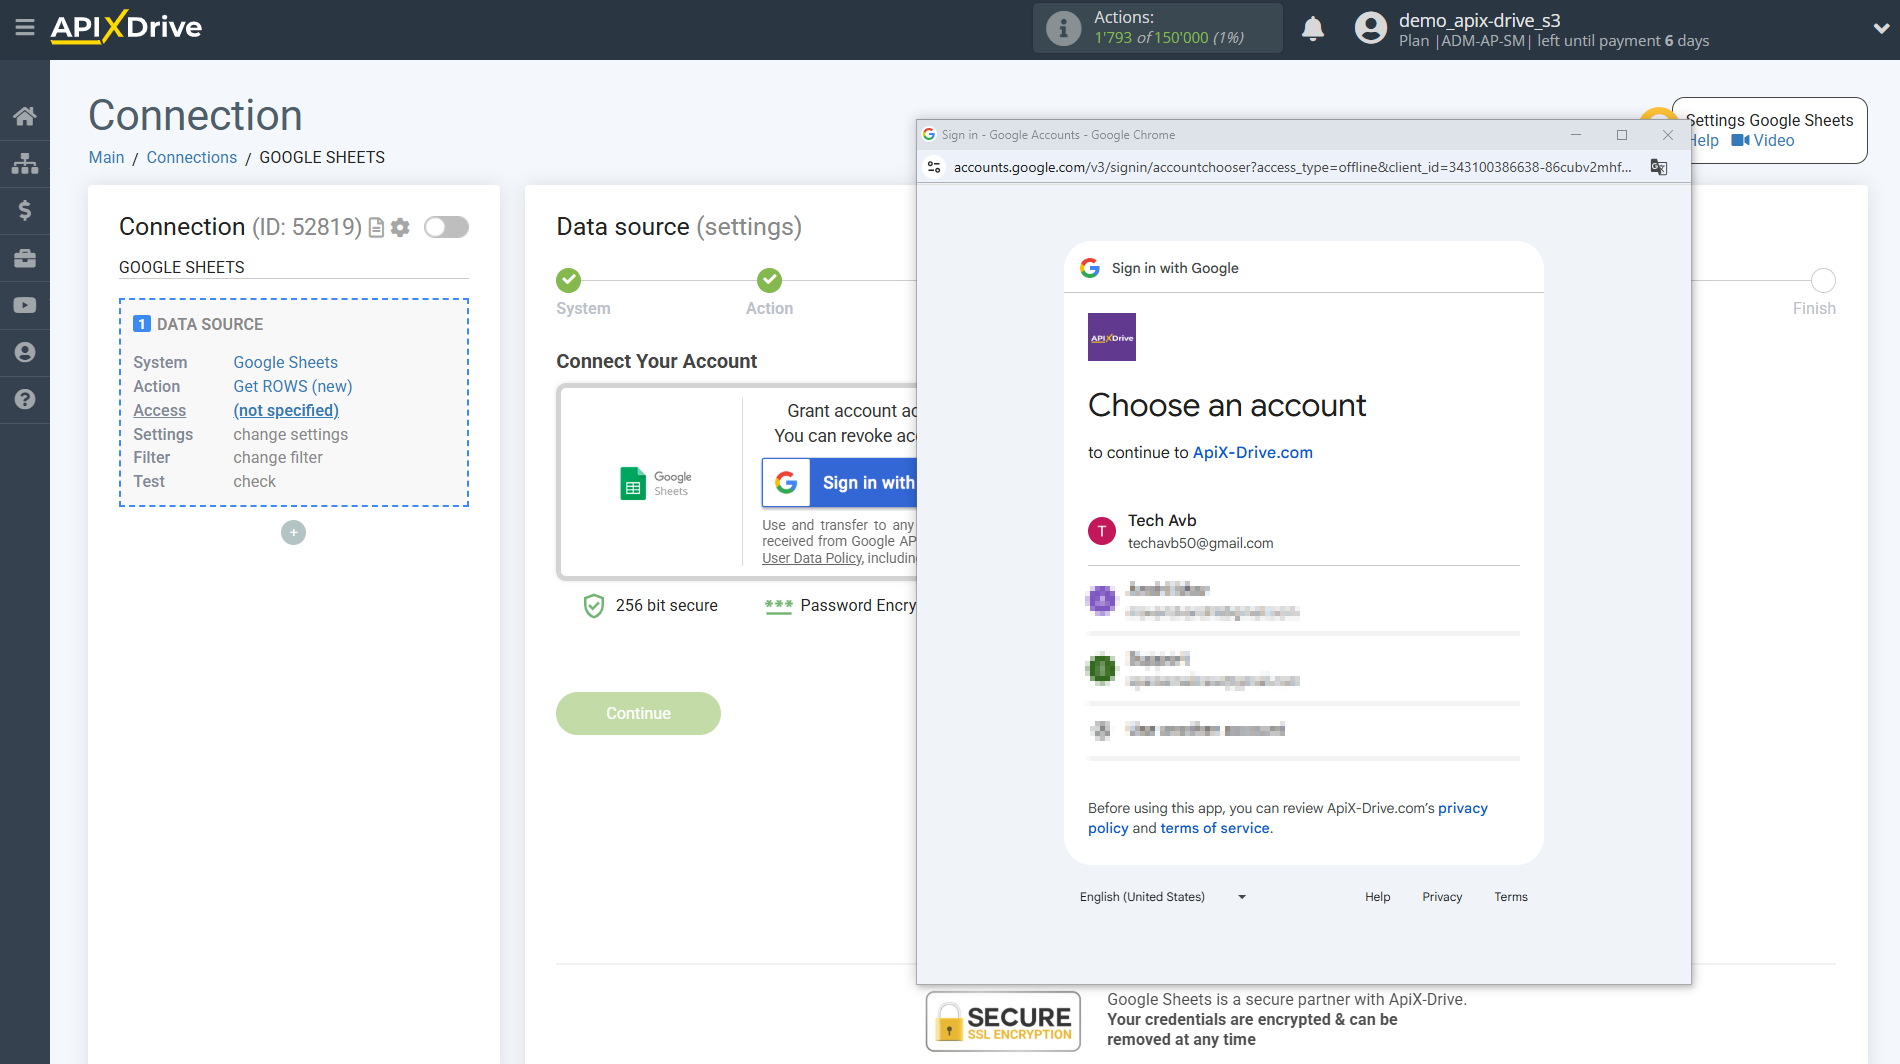Navigate to Connections breadcrumb
This screenshot has height=1064, width=1900.
[x=191, y=157]
